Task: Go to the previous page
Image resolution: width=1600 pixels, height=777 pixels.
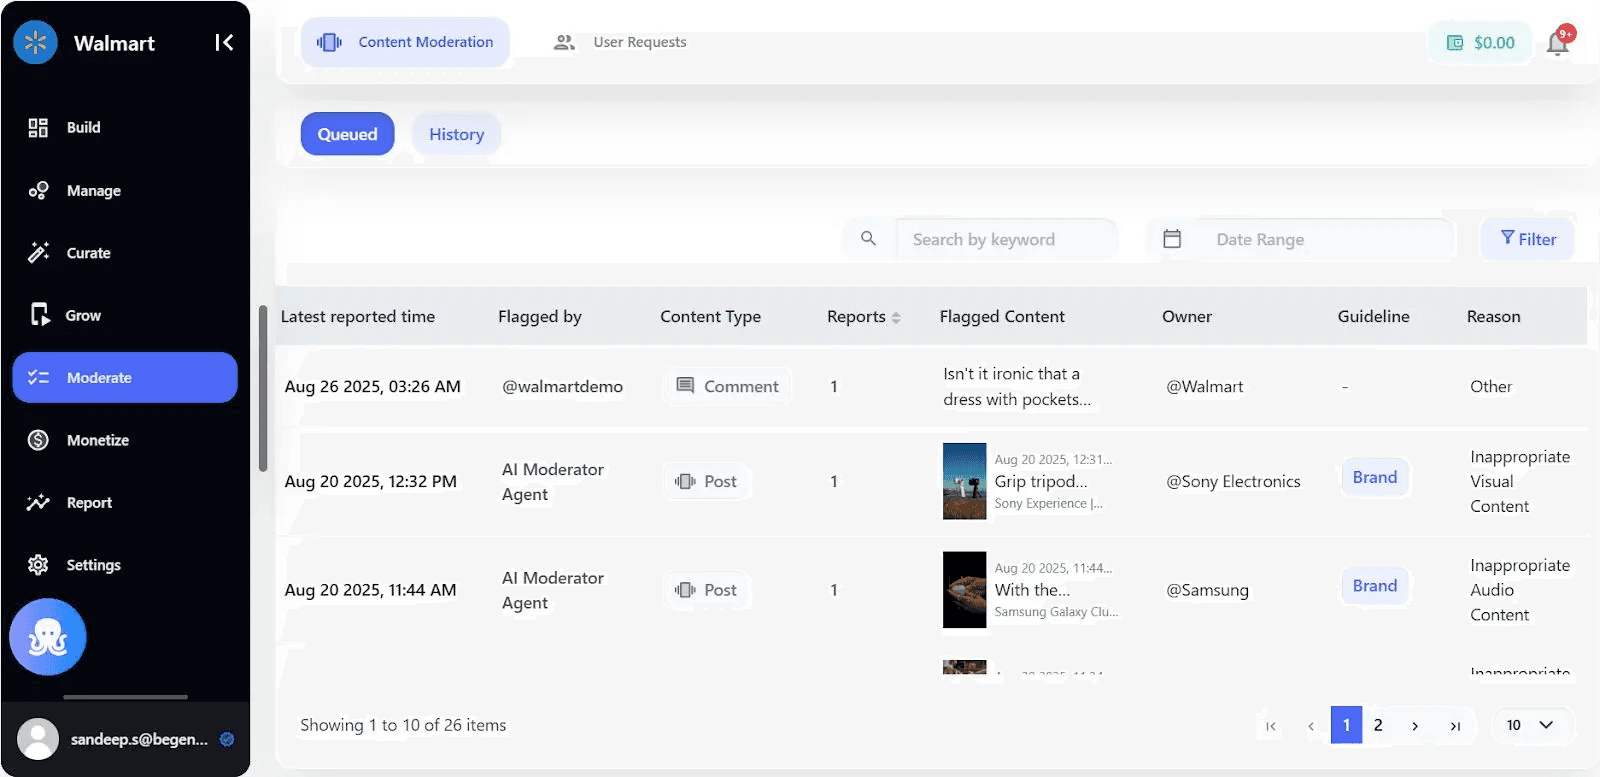Action: (x=1311, y=726)
